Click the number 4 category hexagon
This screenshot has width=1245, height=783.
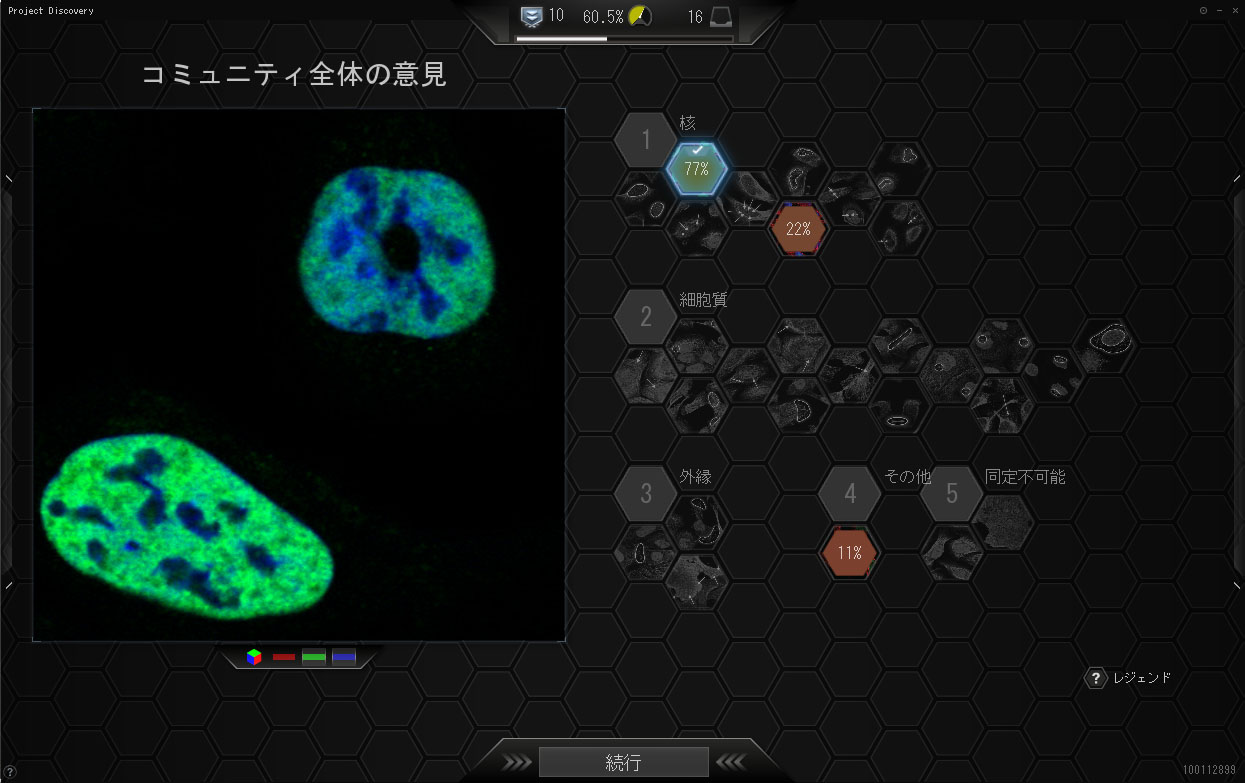[850, 493]
